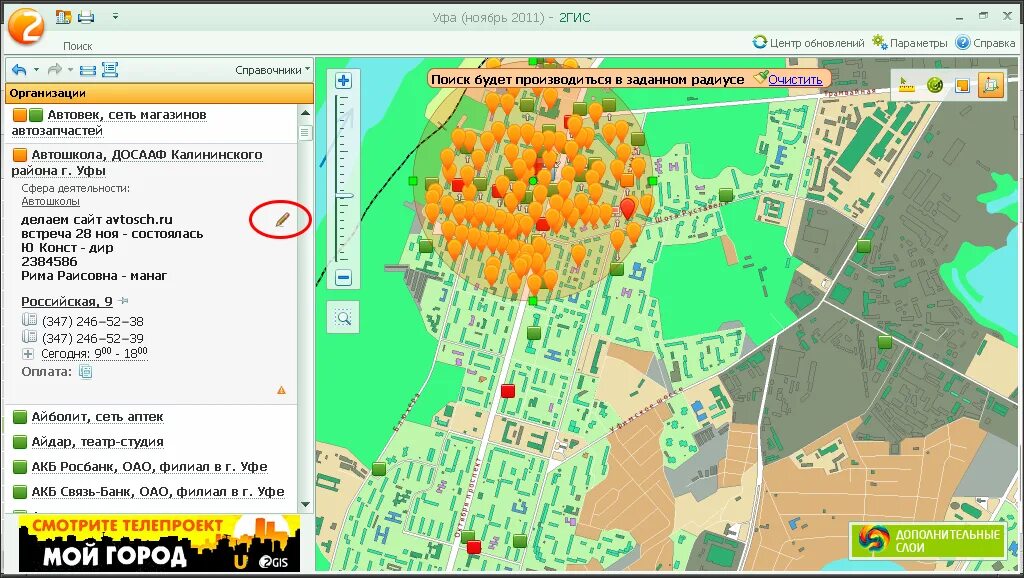Click the payment method icon next to Оплата
Image resolution: width=1024 pixels, height=578 pixels.
[86, 372]
